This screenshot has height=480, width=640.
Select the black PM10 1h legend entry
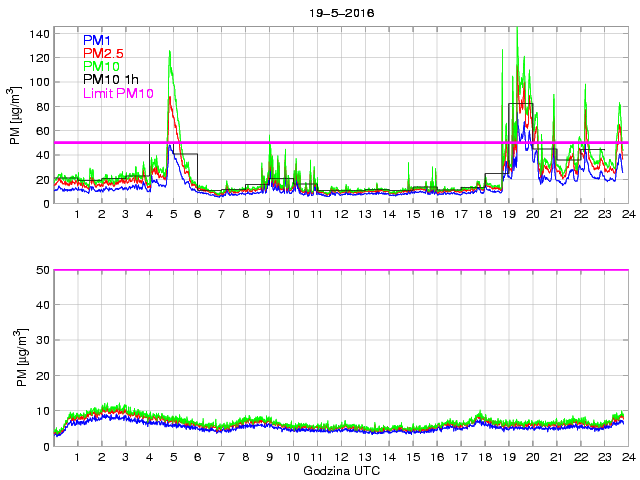[111, 80]
